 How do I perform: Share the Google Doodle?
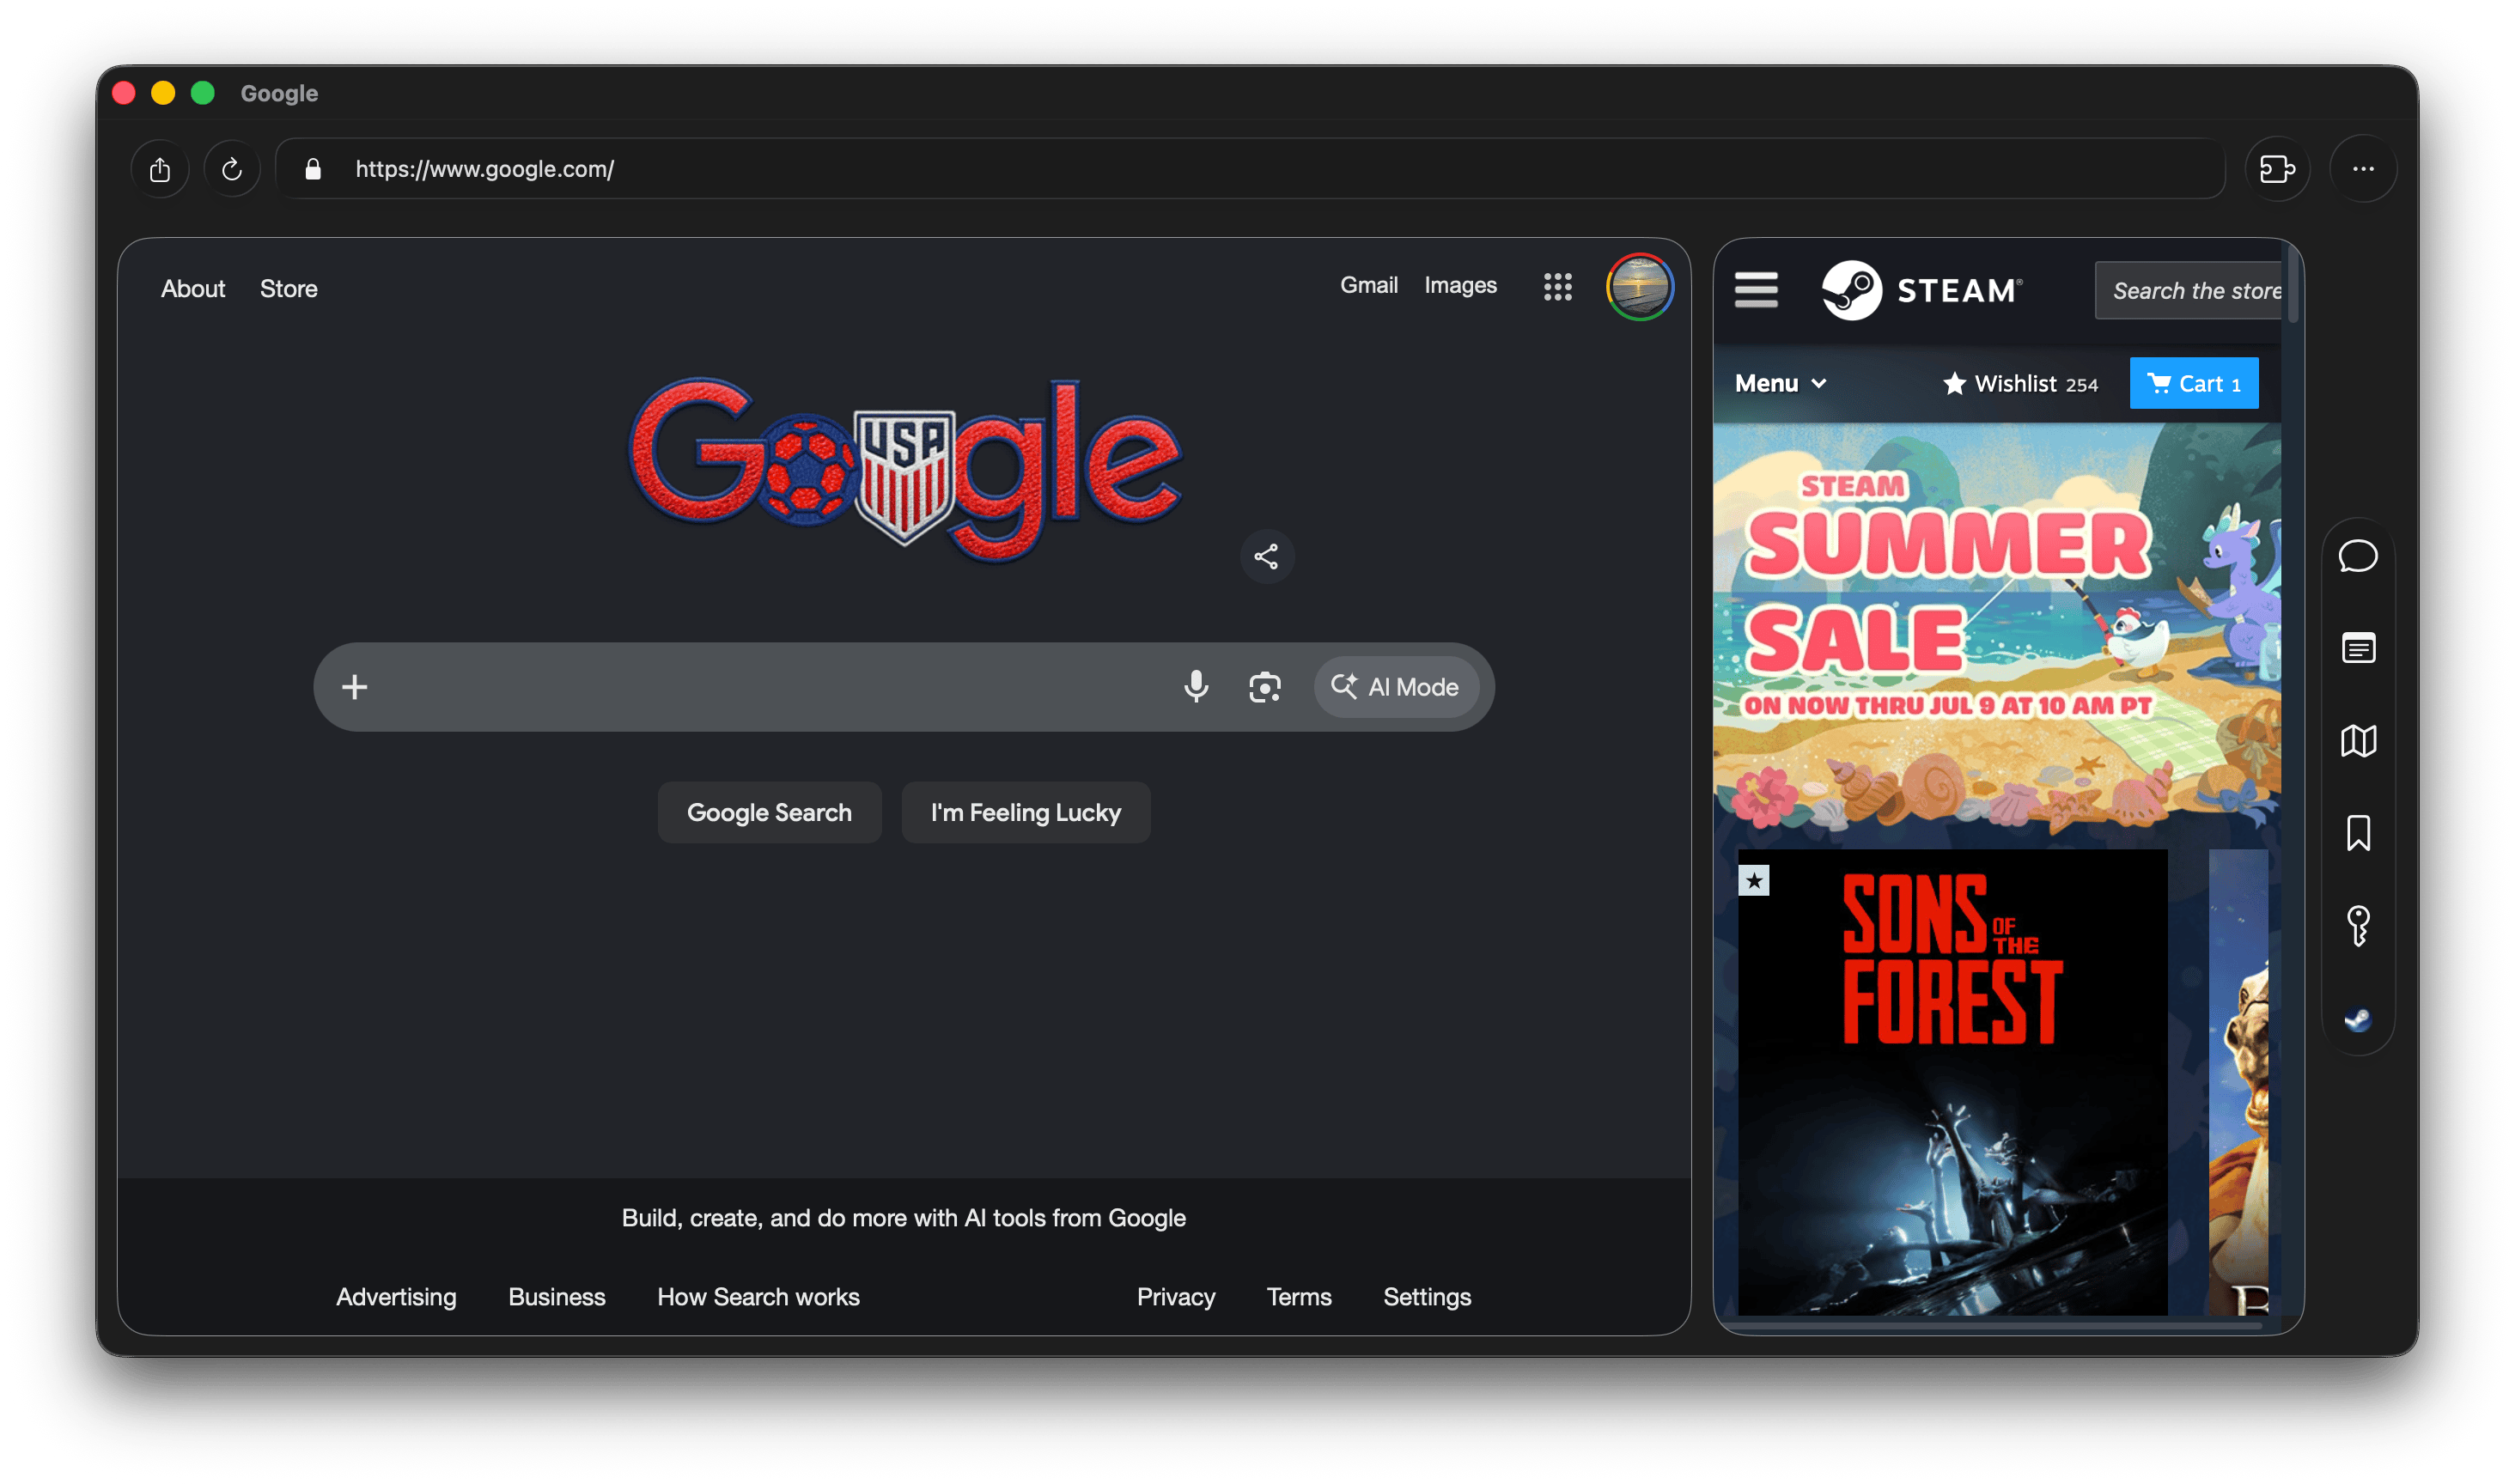coord(1266,556)
